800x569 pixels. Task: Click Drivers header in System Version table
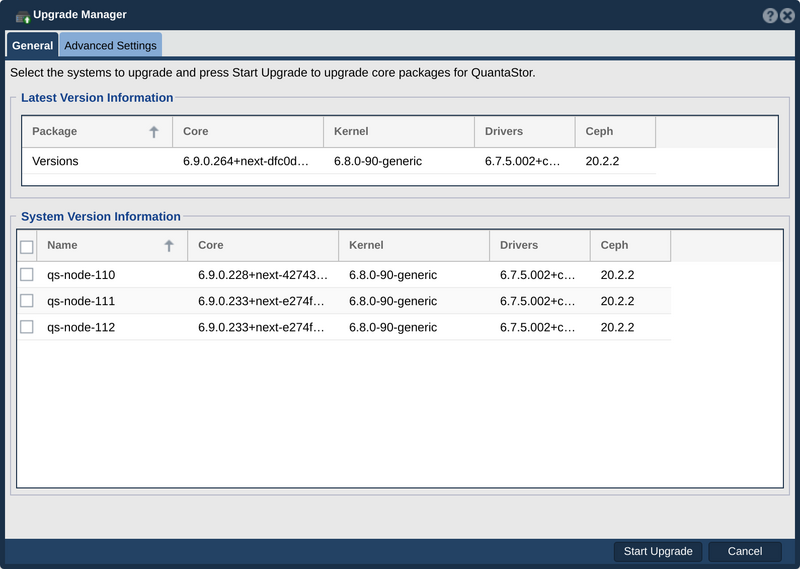click(x=540, y=245)
